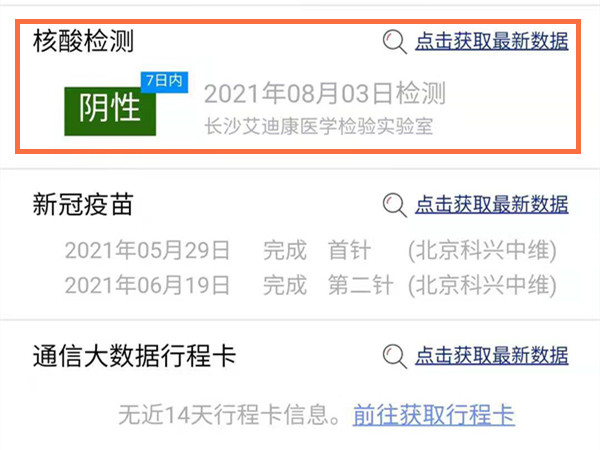Image resolution: width=600 pixels, height=450 pixels.
Task: Tap the first dose (北京科兴中维) manufacturer text
Action: click(x=482, y=251)
